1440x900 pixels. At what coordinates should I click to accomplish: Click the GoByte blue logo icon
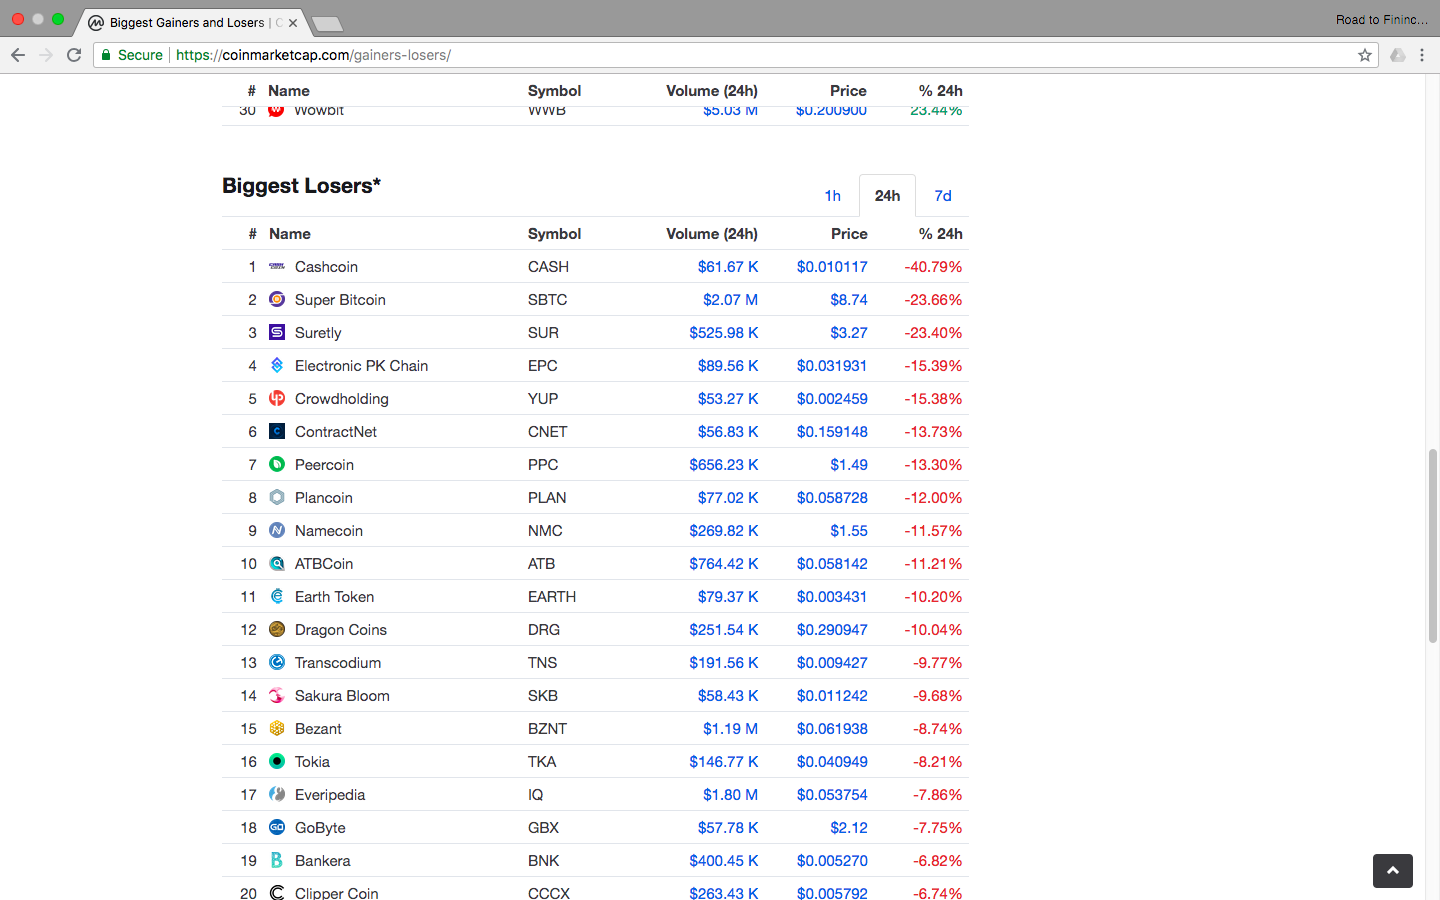(277, 828)
